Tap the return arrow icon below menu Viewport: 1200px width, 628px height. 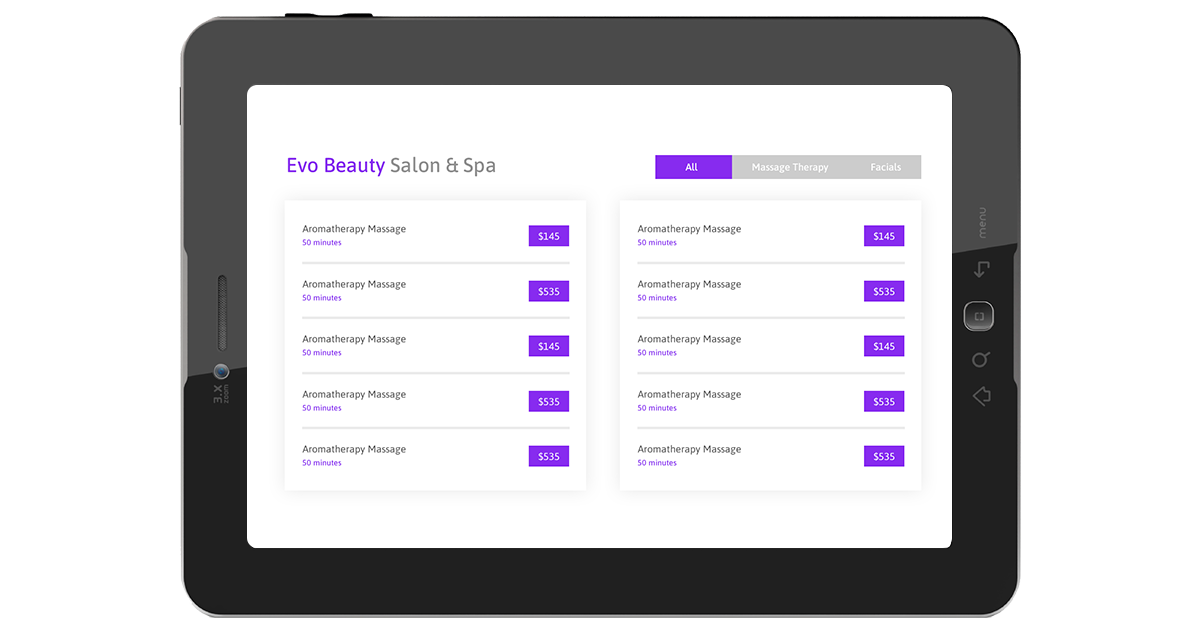(x=981, y=269)
